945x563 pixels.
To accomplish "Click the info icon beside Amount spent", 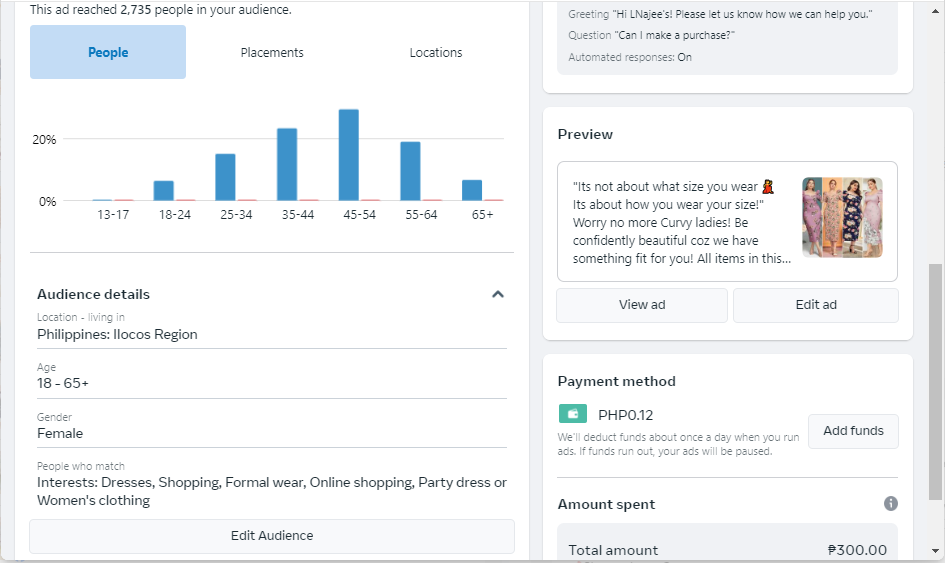I will (891, 504).
